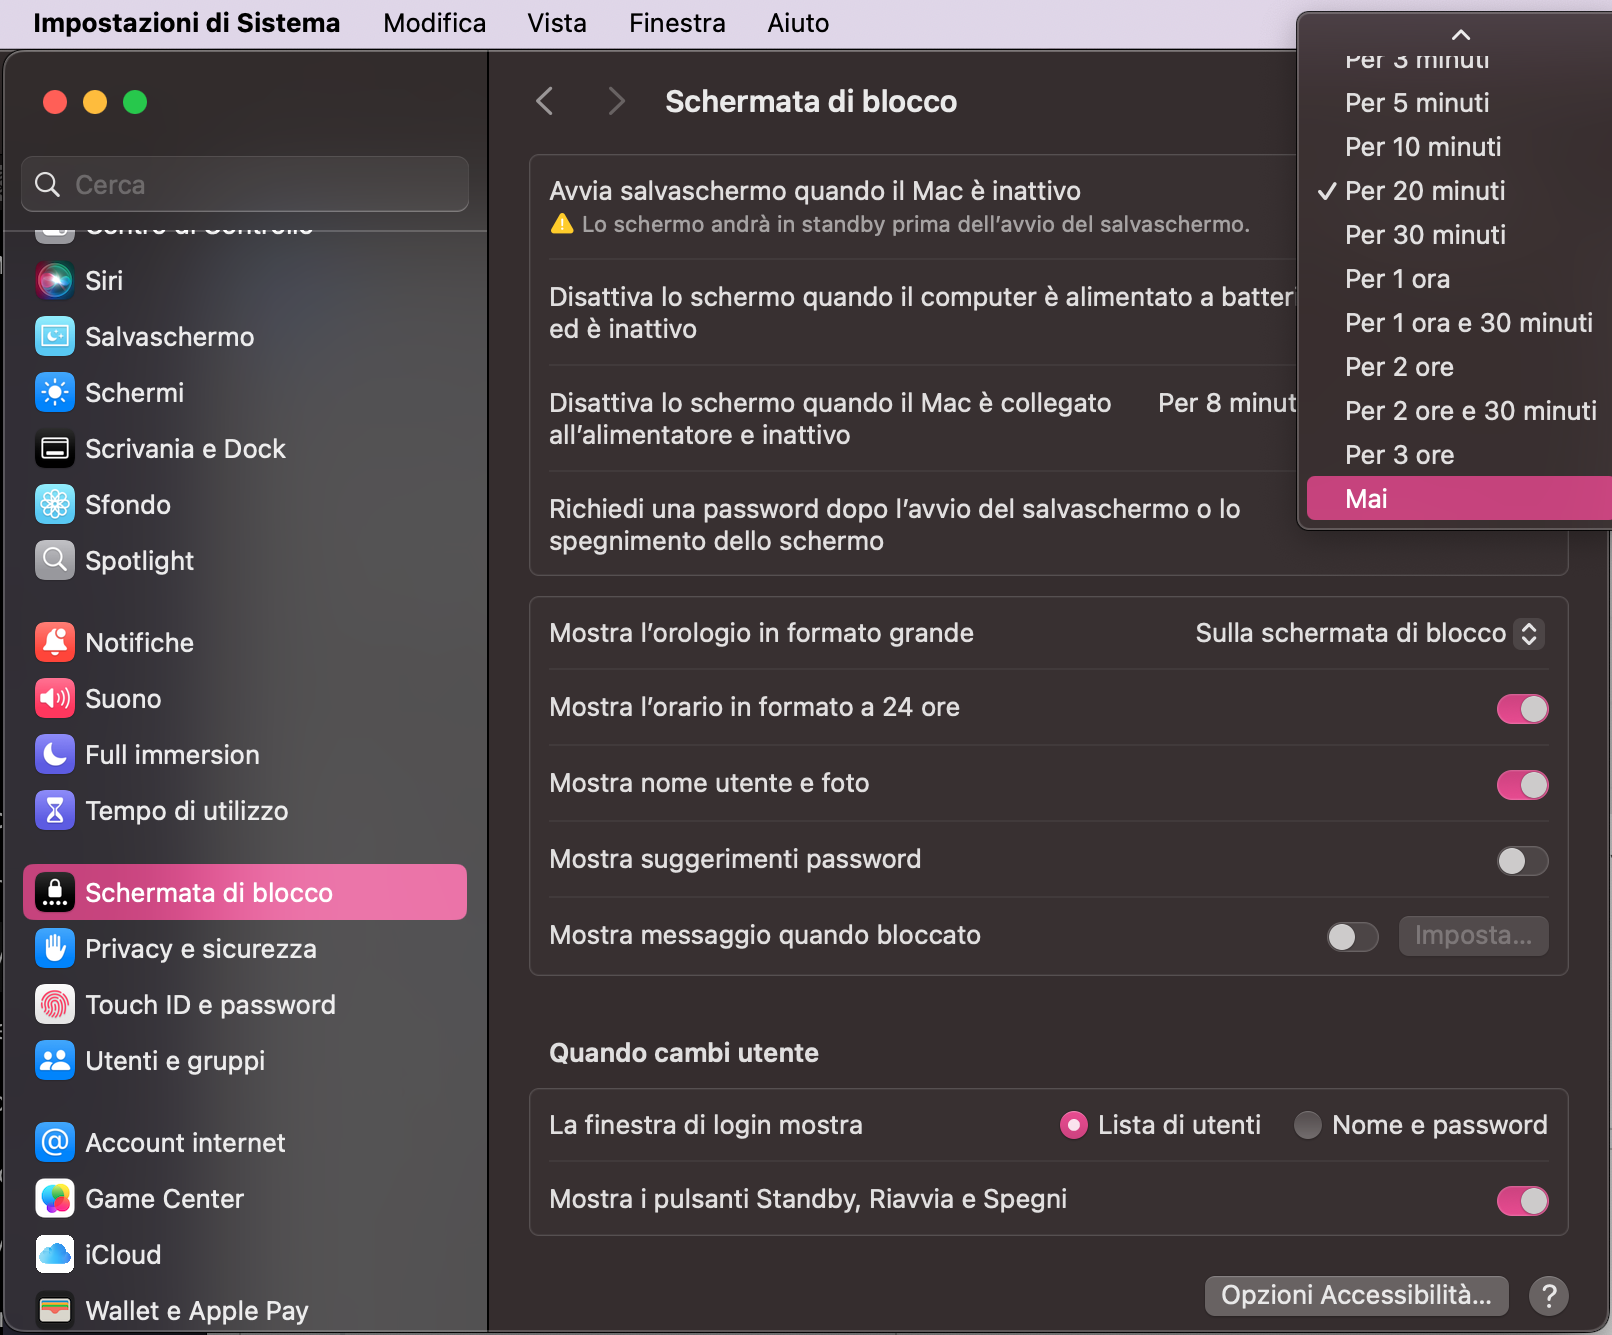This screenshot has height=1335, width=1612.
Task: Select the Lista di utenti radio button
Action: [1074, 1126]
